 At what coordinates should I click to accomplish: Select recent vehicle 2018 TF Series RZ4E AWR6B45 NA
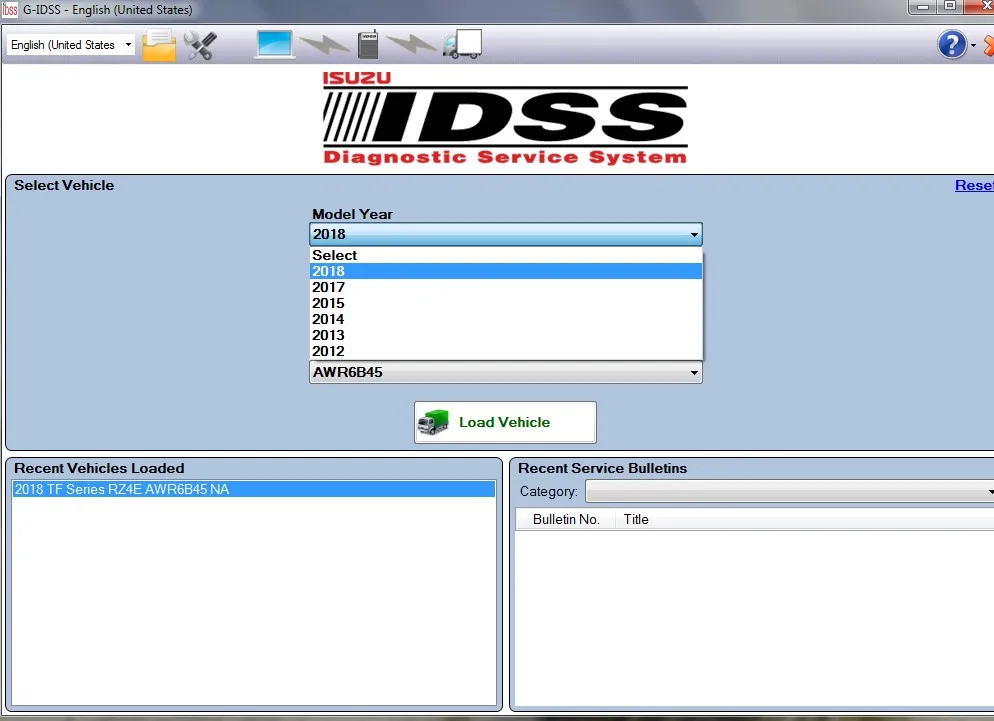254,489
